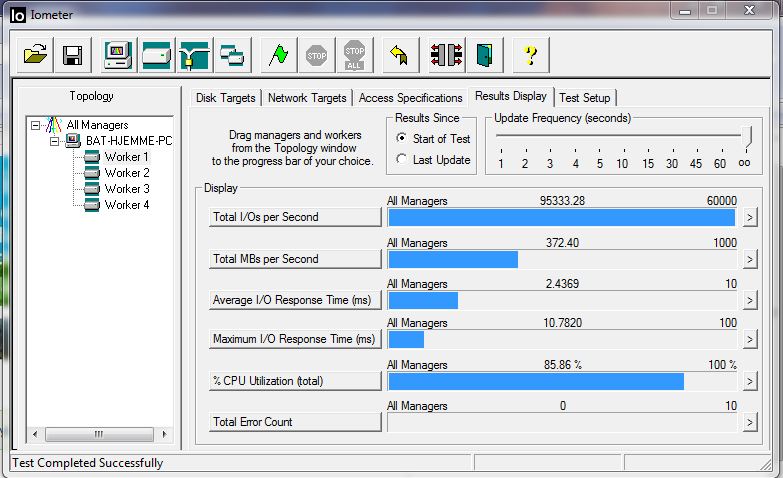Select Worker 1 in topology
The image size is (783, 478).
coord(126,157)
